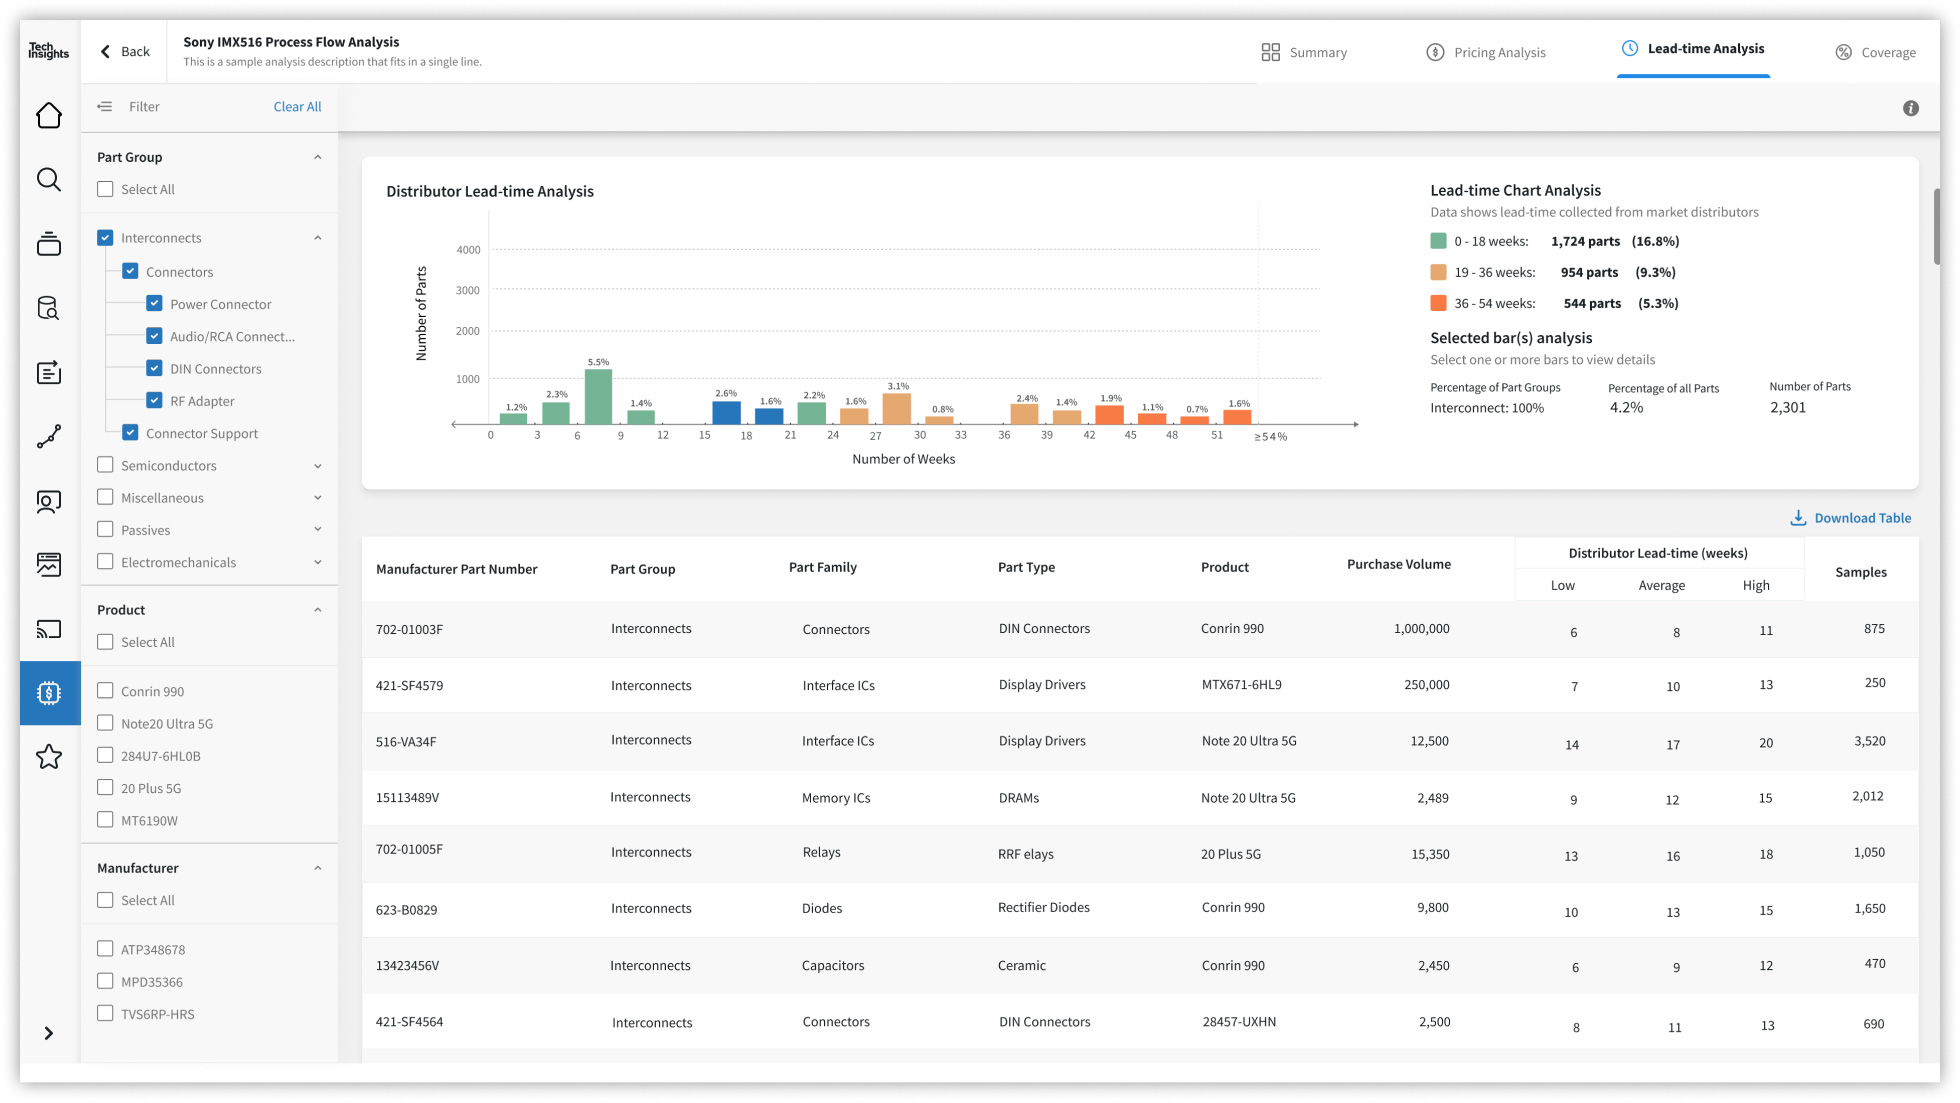The height and width of the screenshot is (1103, 1960).
Task: Check the ATP348678 manufacturer checkbox
Action: [x=105, y=948]
